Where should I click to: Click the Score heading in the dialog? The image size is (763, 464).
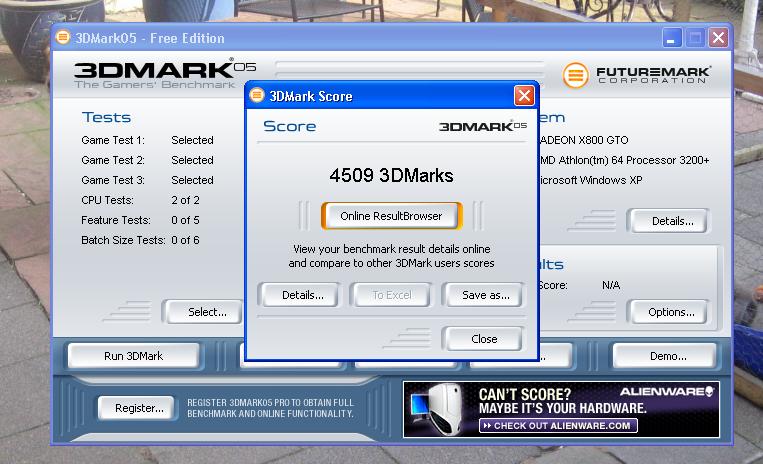tap(290, 126)
